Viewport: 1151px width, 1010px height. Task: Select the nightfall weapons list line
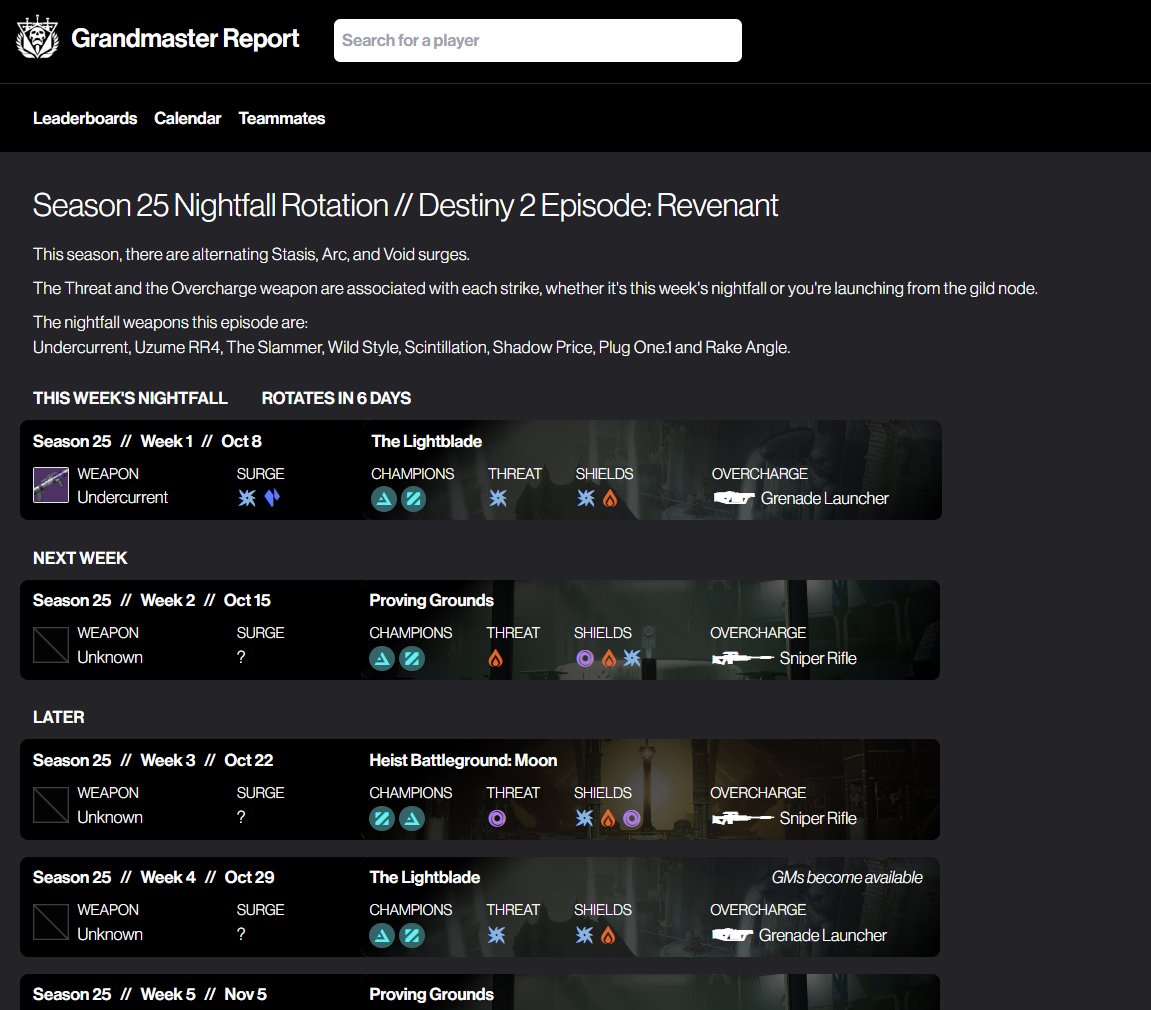(411, 347)
